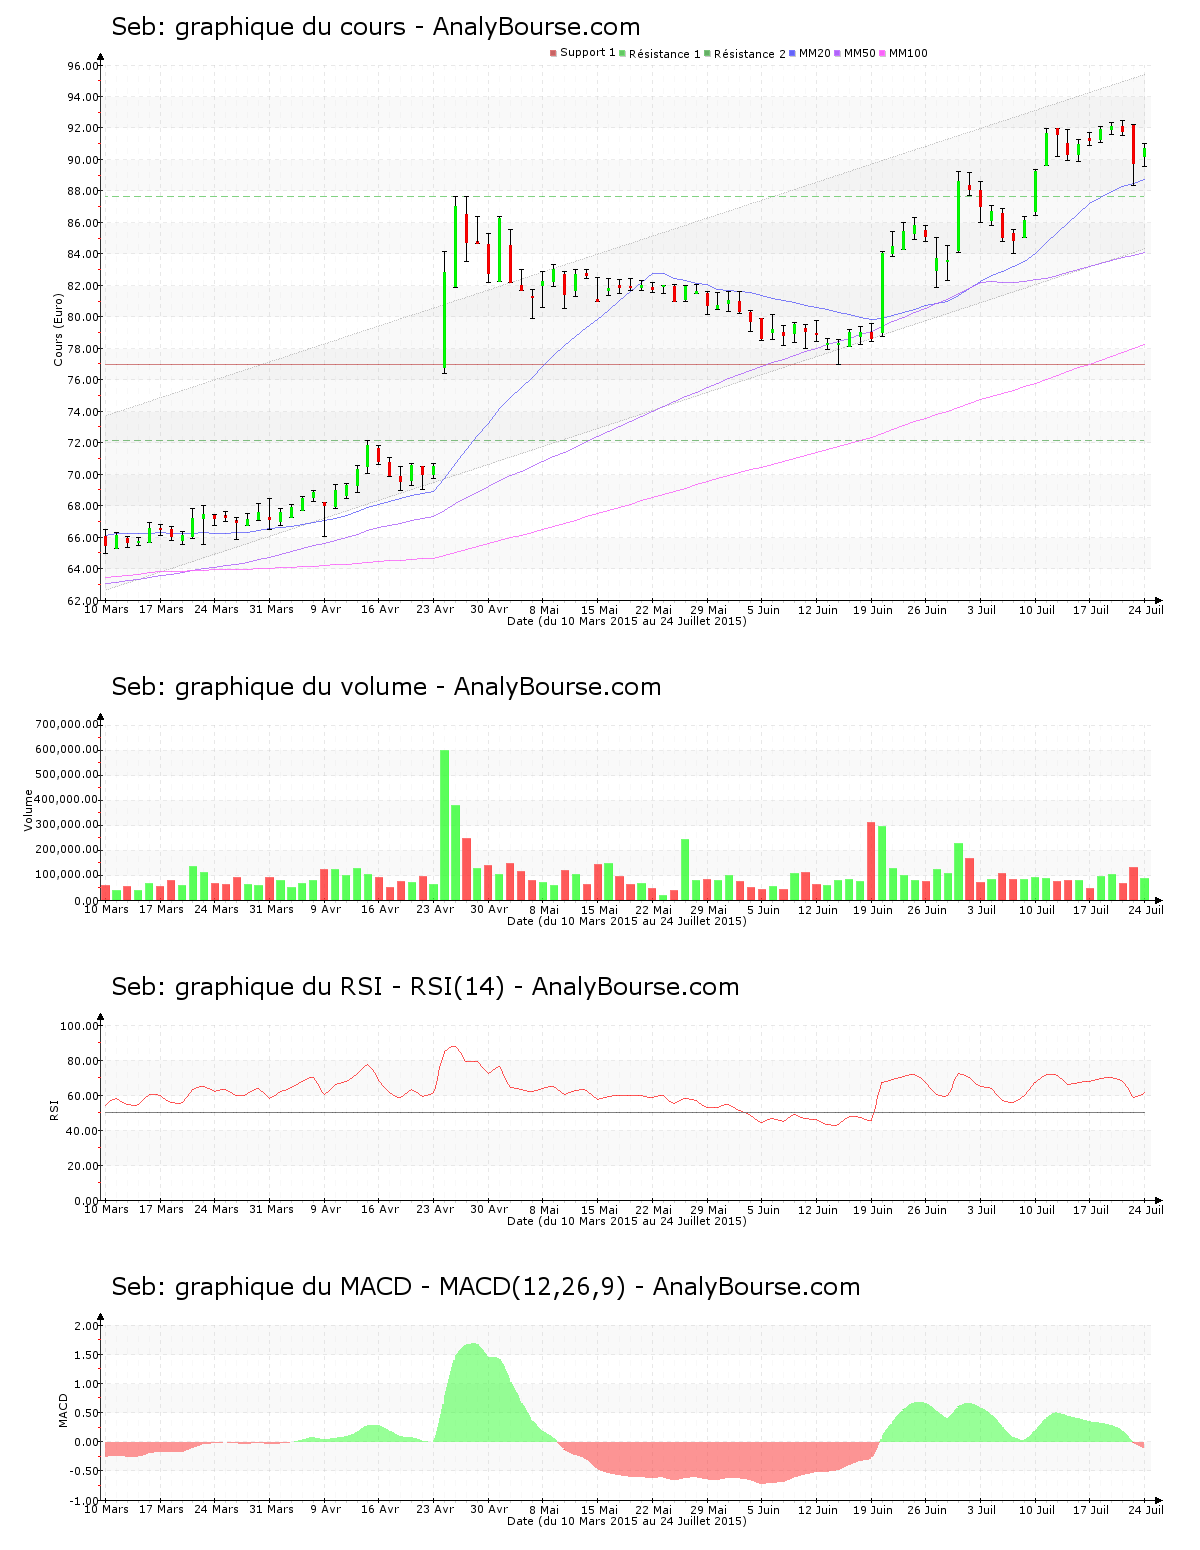Select the Support 1 legend label
The height and width of the screenshot is (1550, 1200).
pyautogui.click(x=588, y=53)
